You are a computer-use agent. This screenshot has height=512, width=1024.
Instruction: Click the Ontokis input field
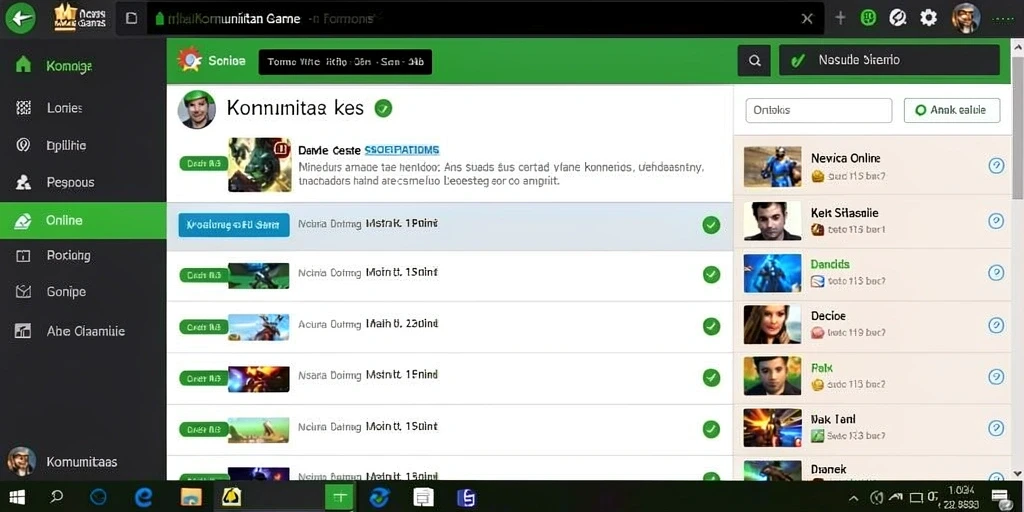pyautogui.click(x=818, y=110)
